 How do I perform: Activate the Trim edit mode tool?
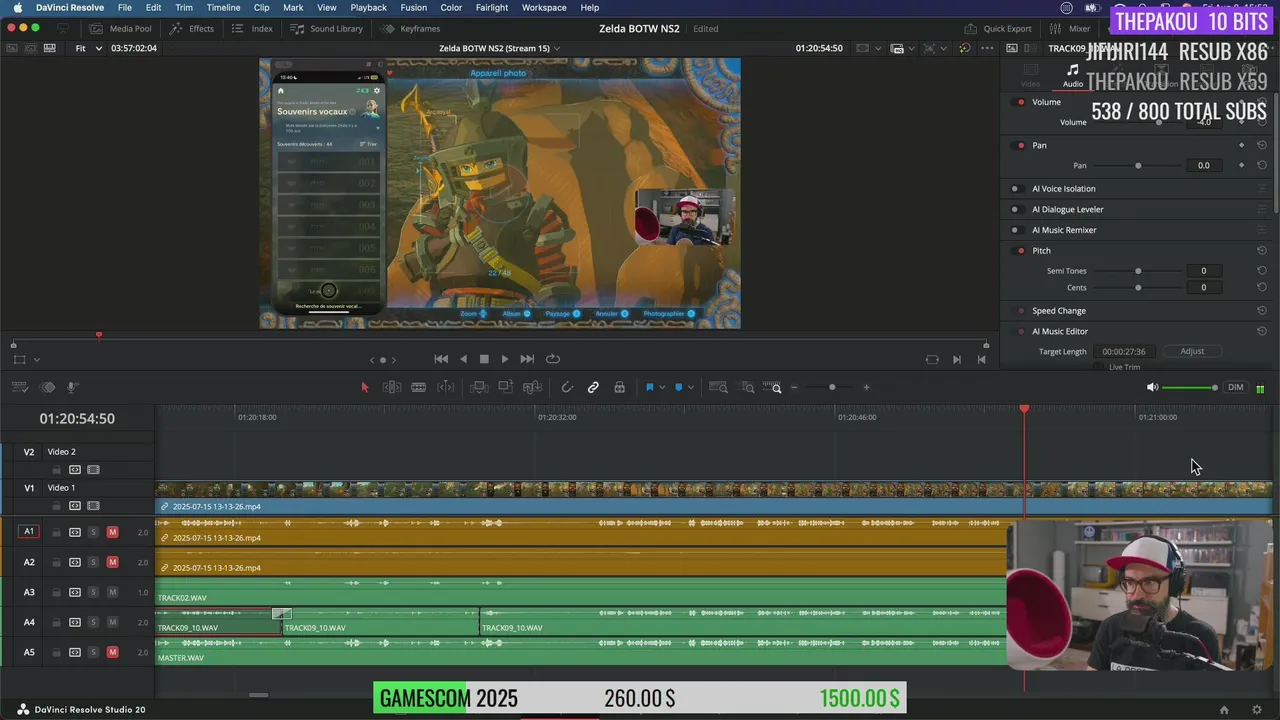pyautogui.click(x=392, y=387)
